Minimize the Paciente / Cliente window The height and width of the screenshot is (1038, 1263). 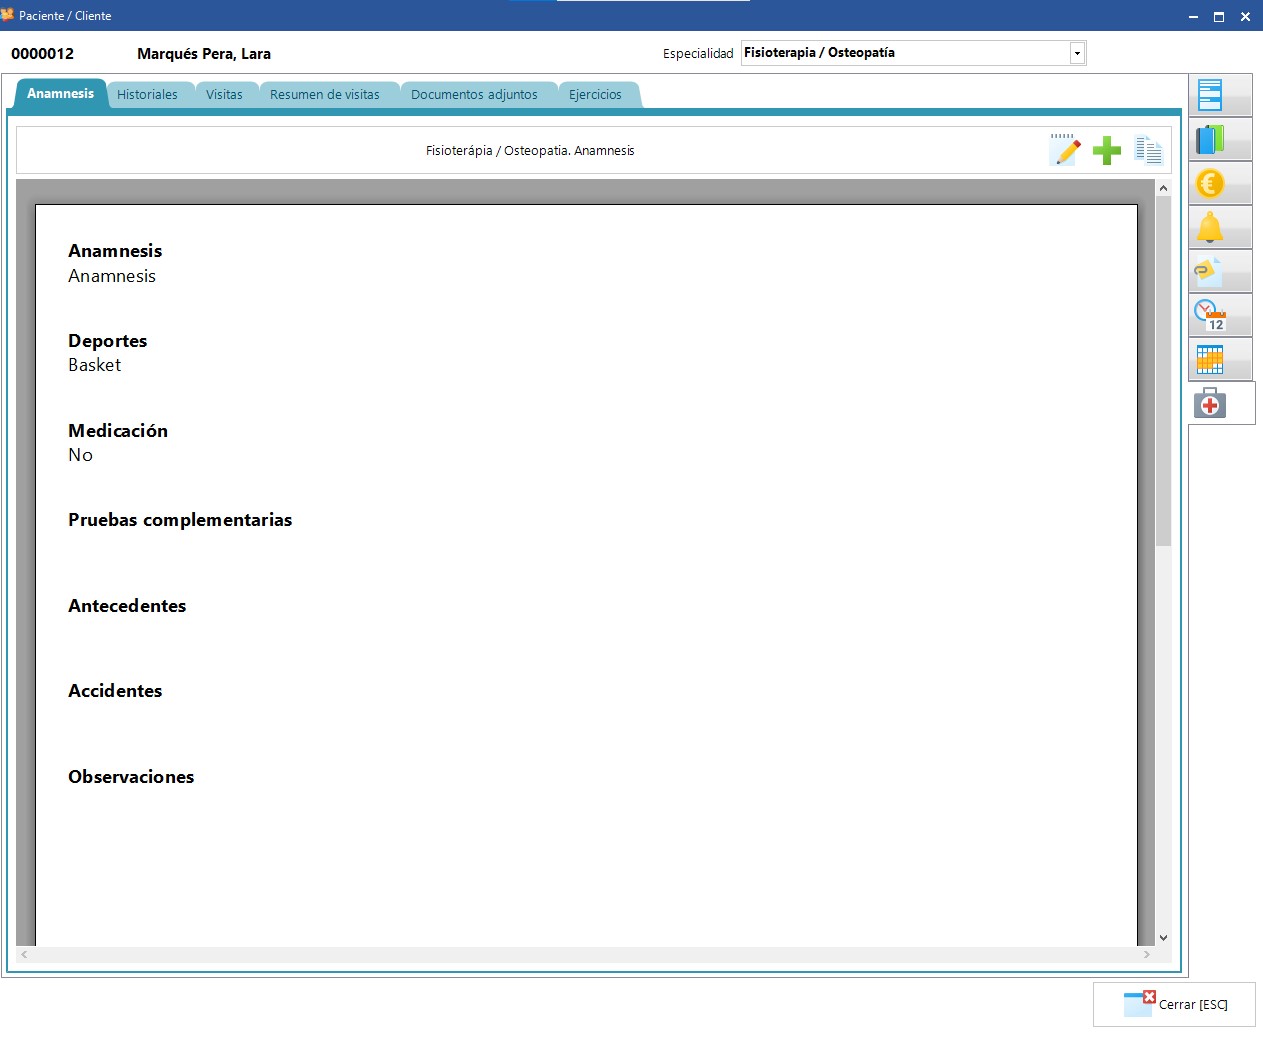coord(1193,16)
